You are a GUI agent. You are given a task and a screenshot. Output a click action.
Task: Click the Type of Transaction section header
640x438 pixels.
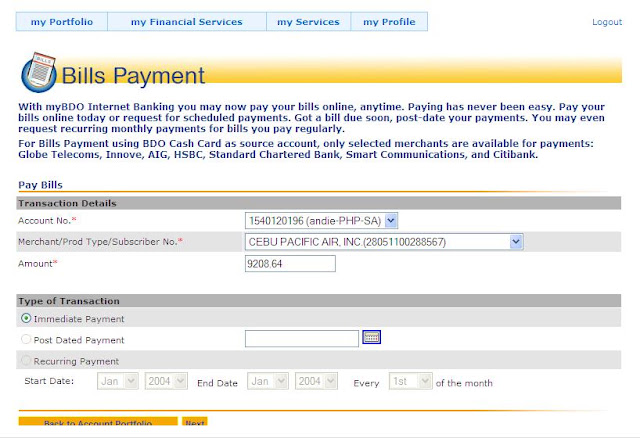click(318, 301)
